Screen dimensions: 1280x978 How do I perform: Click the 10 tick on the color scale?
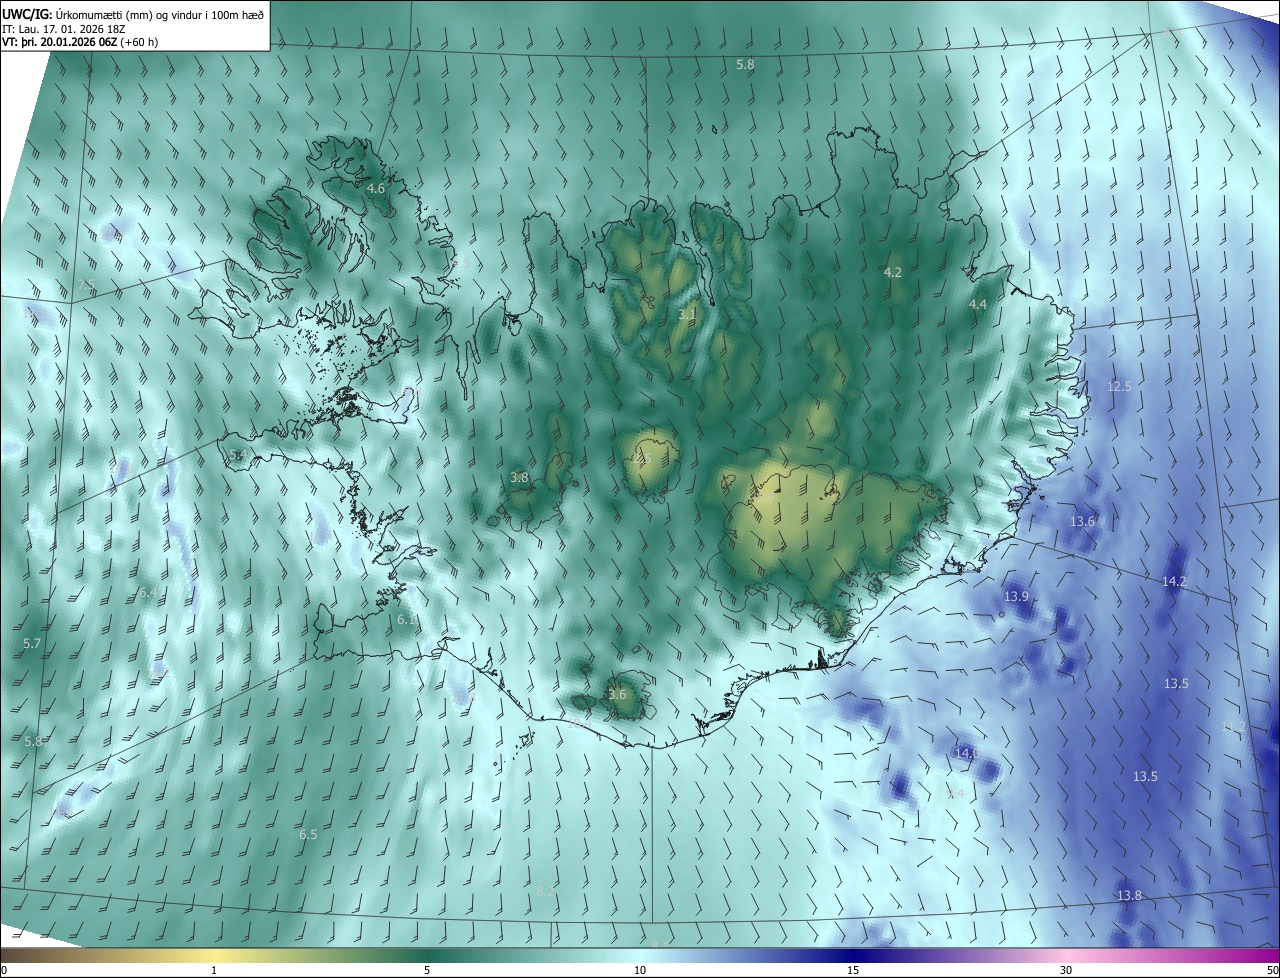coord(640,970)
